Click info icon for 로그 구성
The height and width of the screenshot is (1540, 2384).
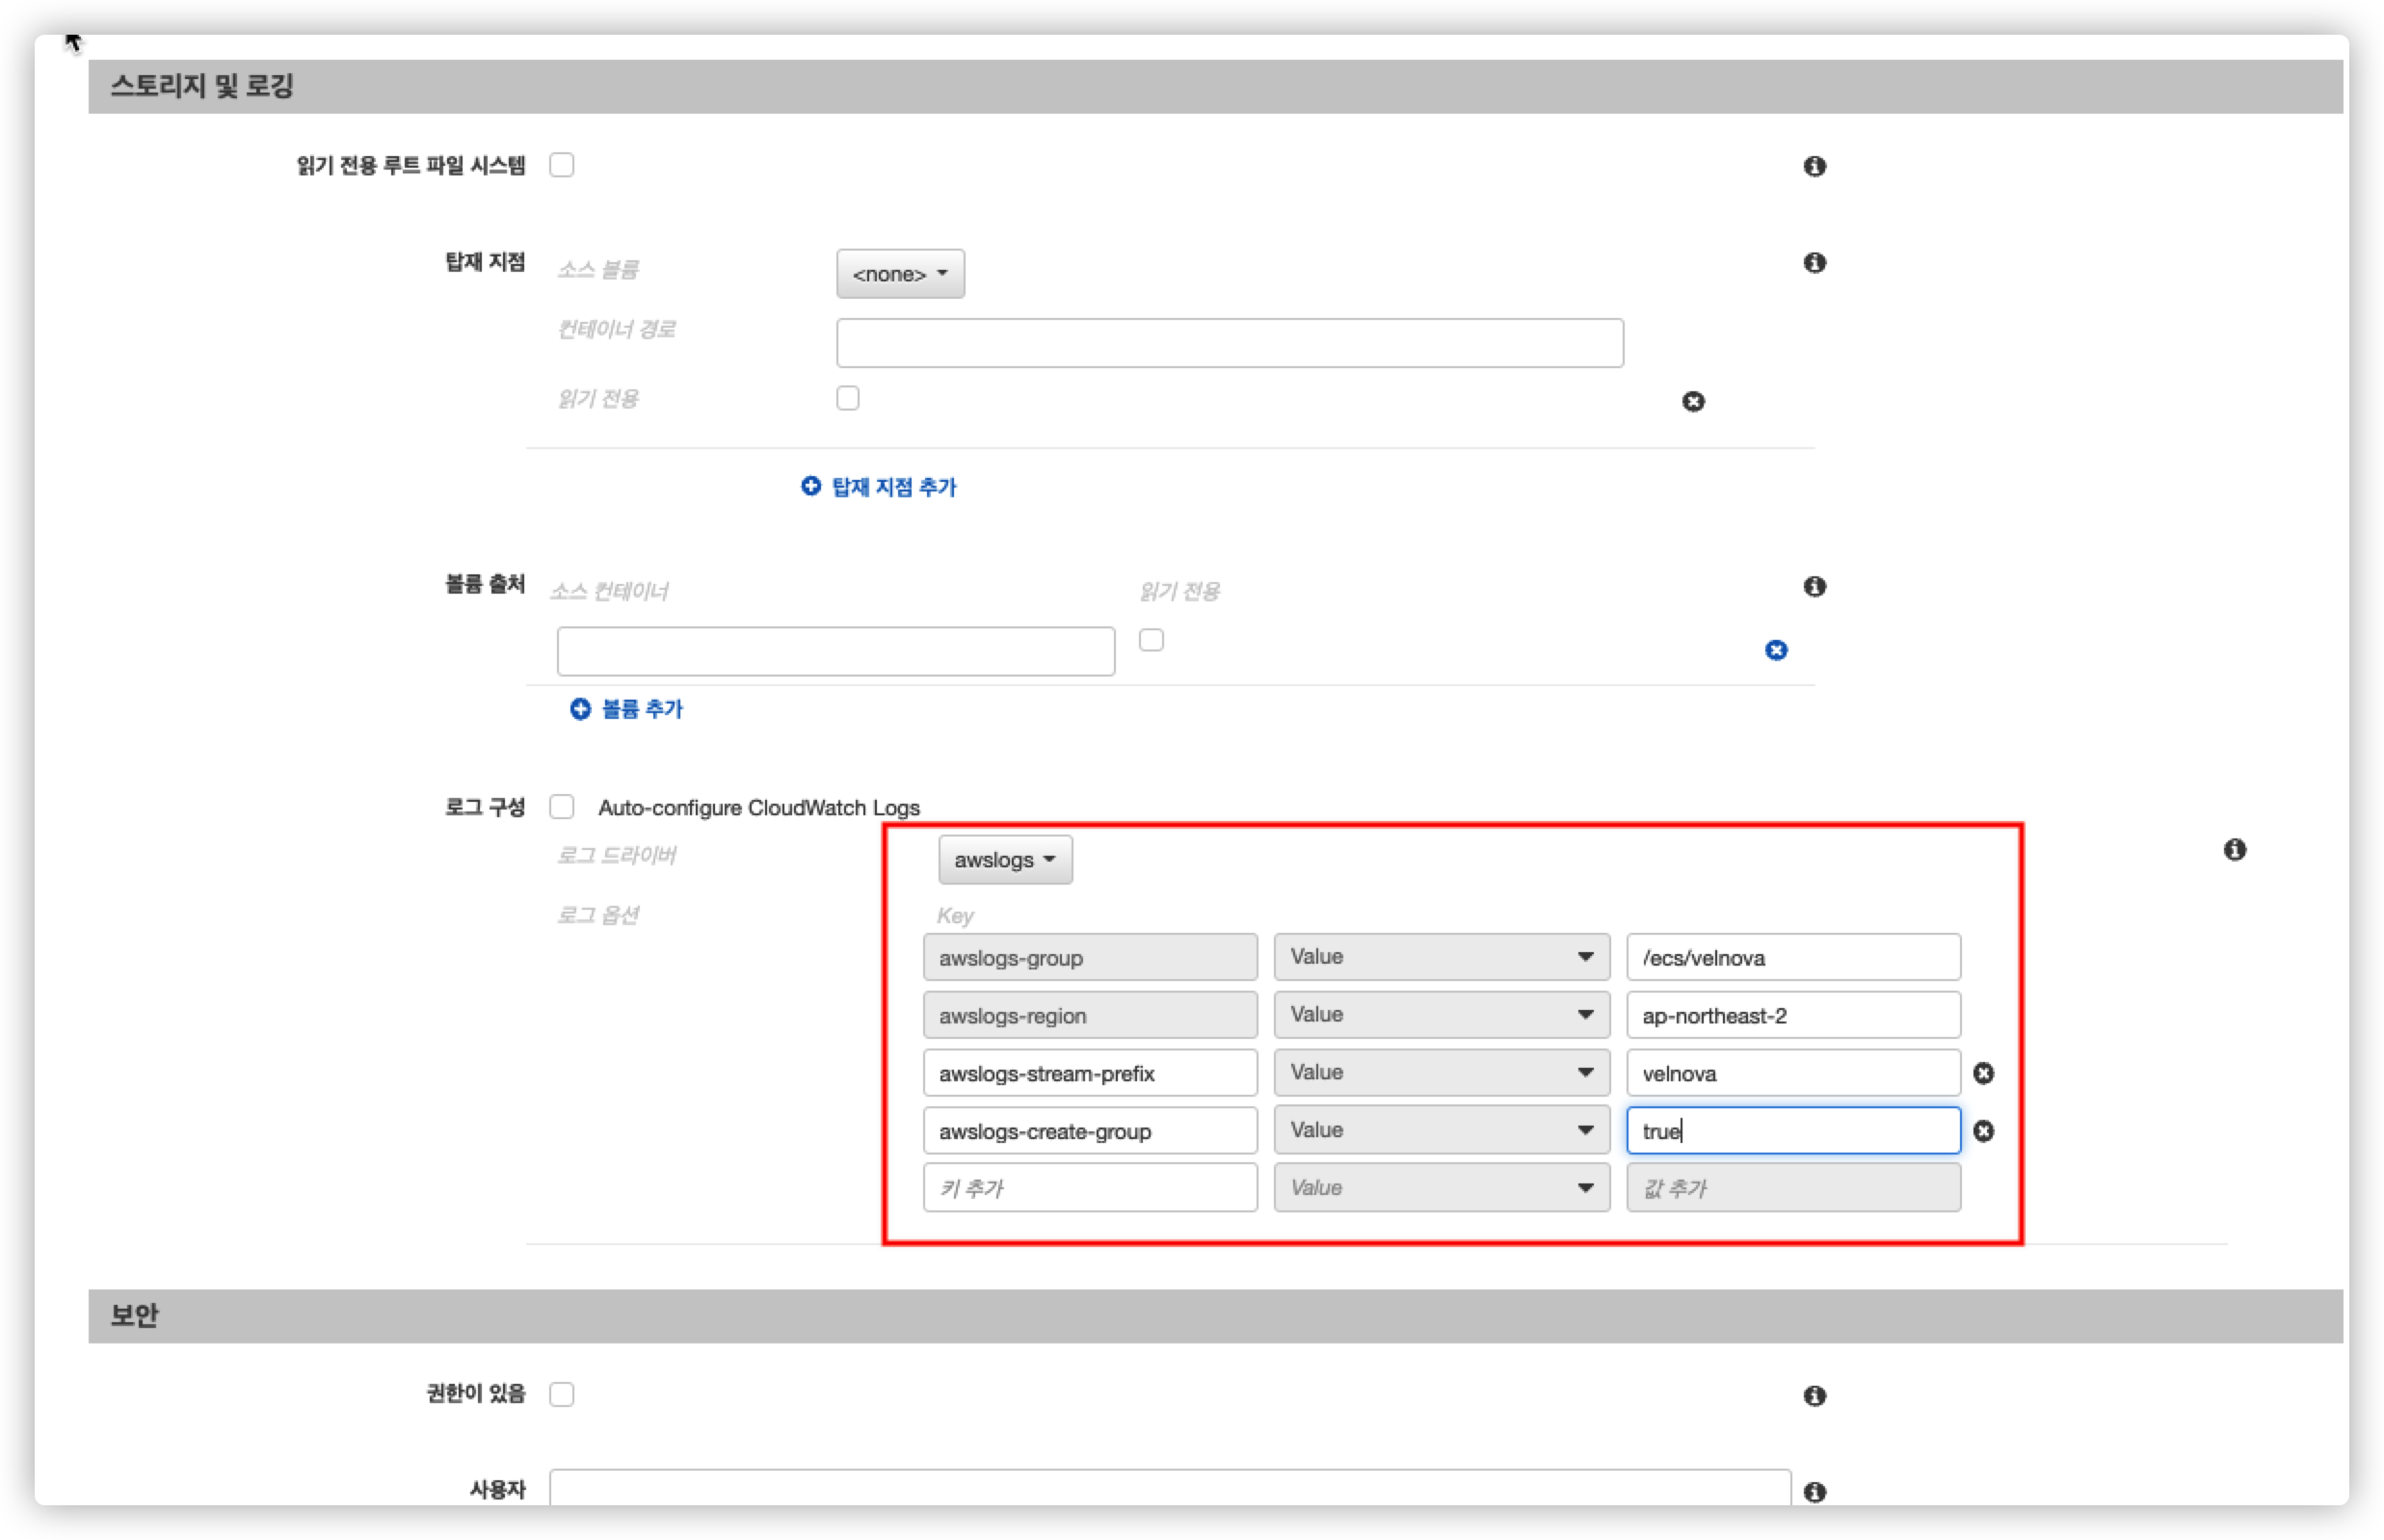tap(2234, 849)
